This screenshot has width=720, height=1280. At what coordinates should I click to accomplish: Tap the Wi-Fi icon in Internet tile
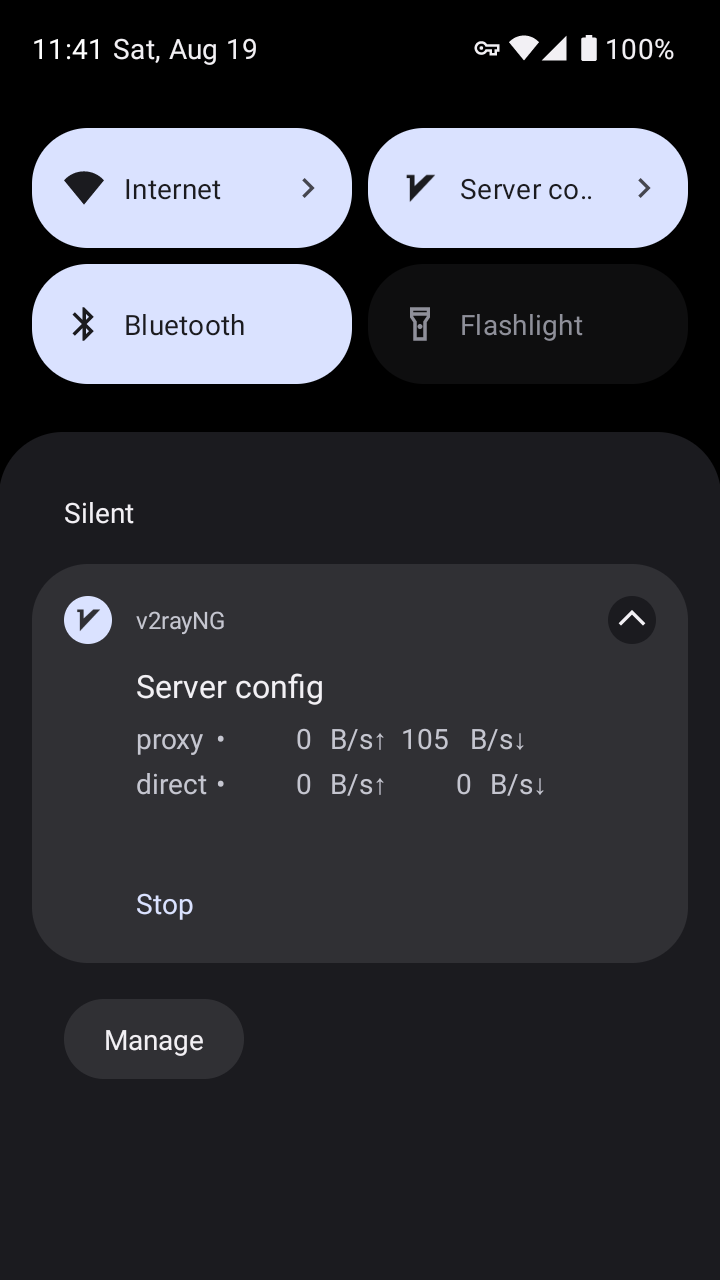coord(84,188)
